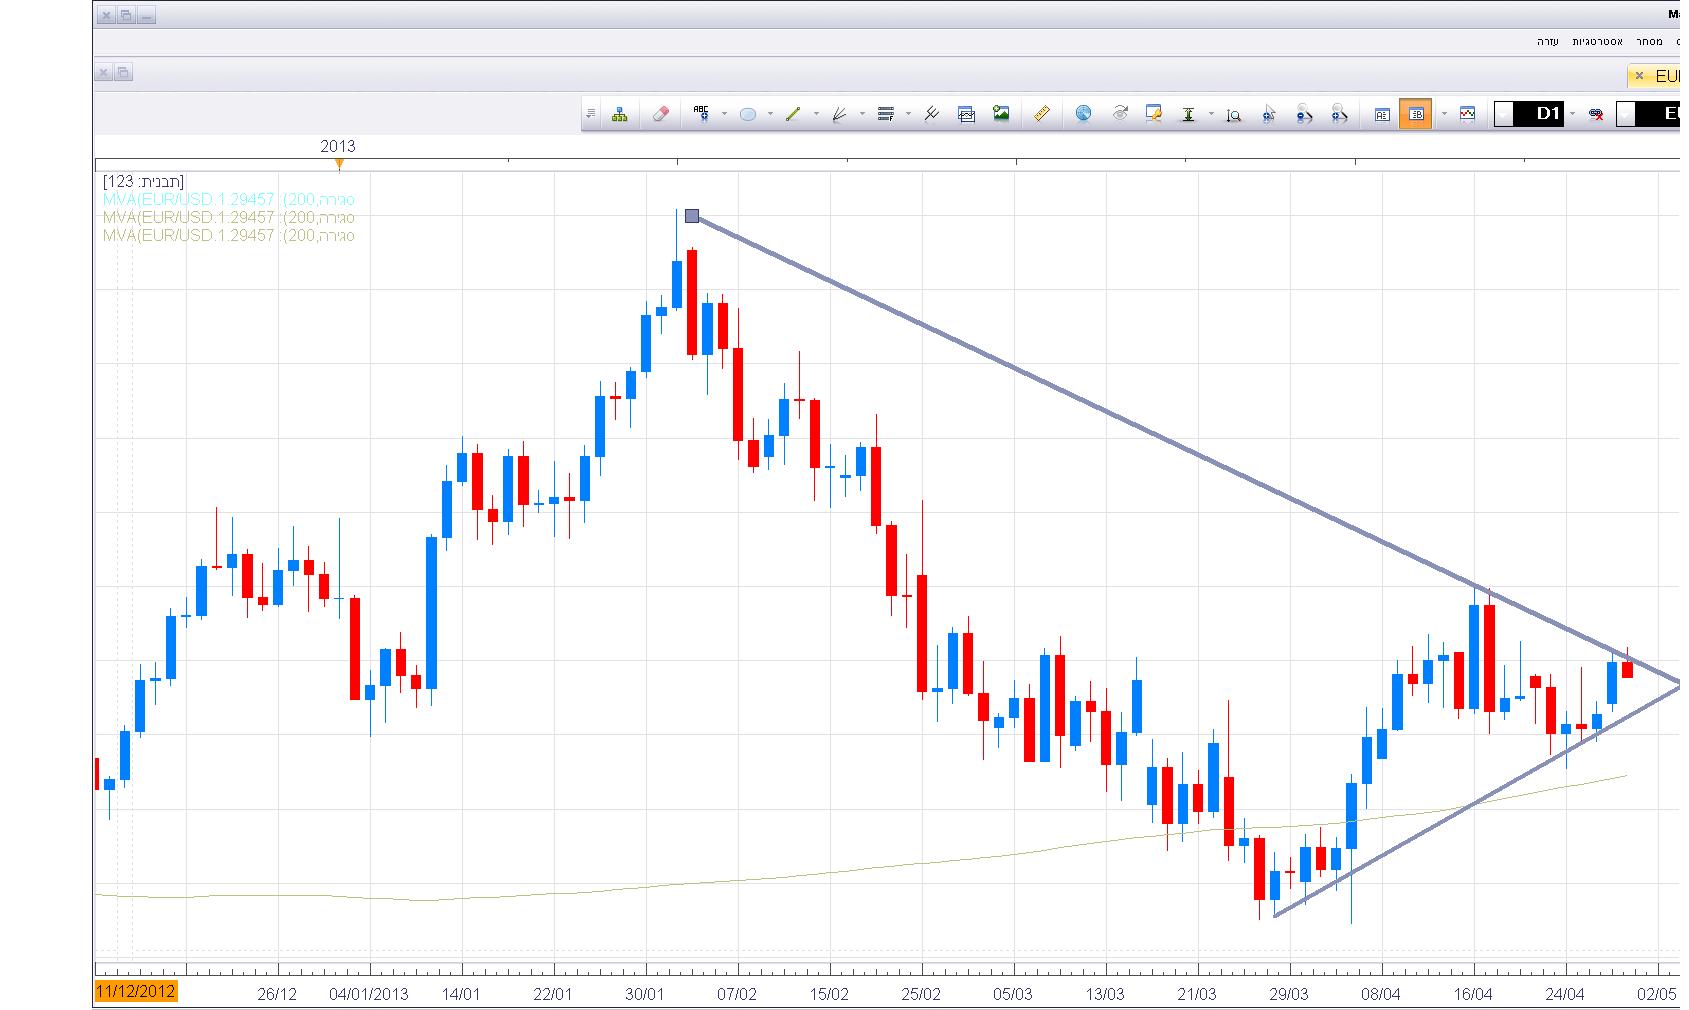1689x1010 pixels.
Task: Click the [123 :תבנית] template label
Action: pyautogui.click(x=143, y=181)
